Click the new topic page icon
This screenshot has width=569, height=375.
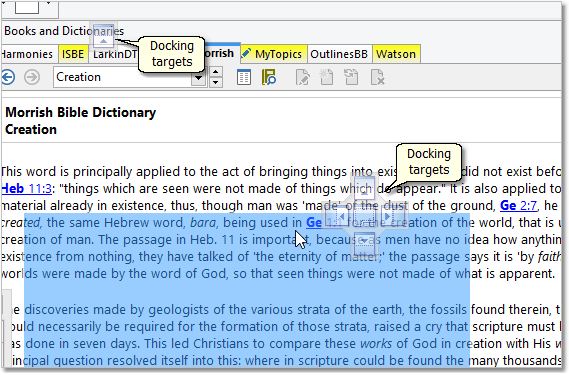click(x=326, y=77)
